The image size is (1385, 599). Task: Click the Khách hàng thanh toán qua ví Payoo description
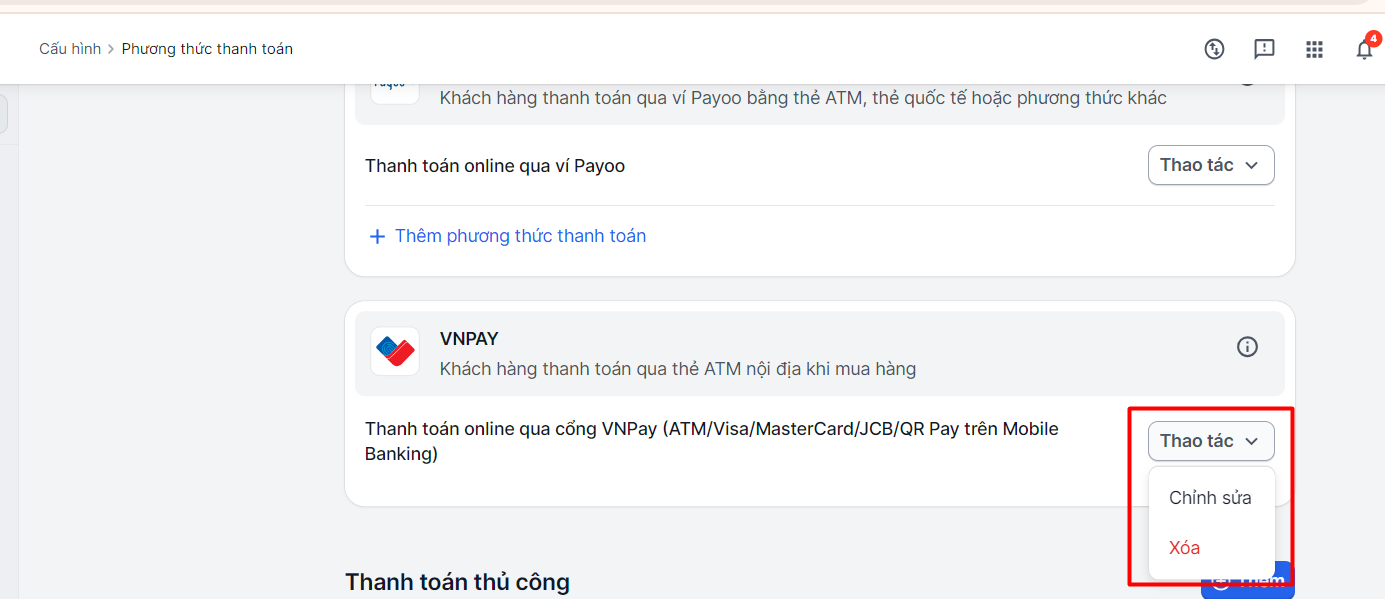pos(803,98)
